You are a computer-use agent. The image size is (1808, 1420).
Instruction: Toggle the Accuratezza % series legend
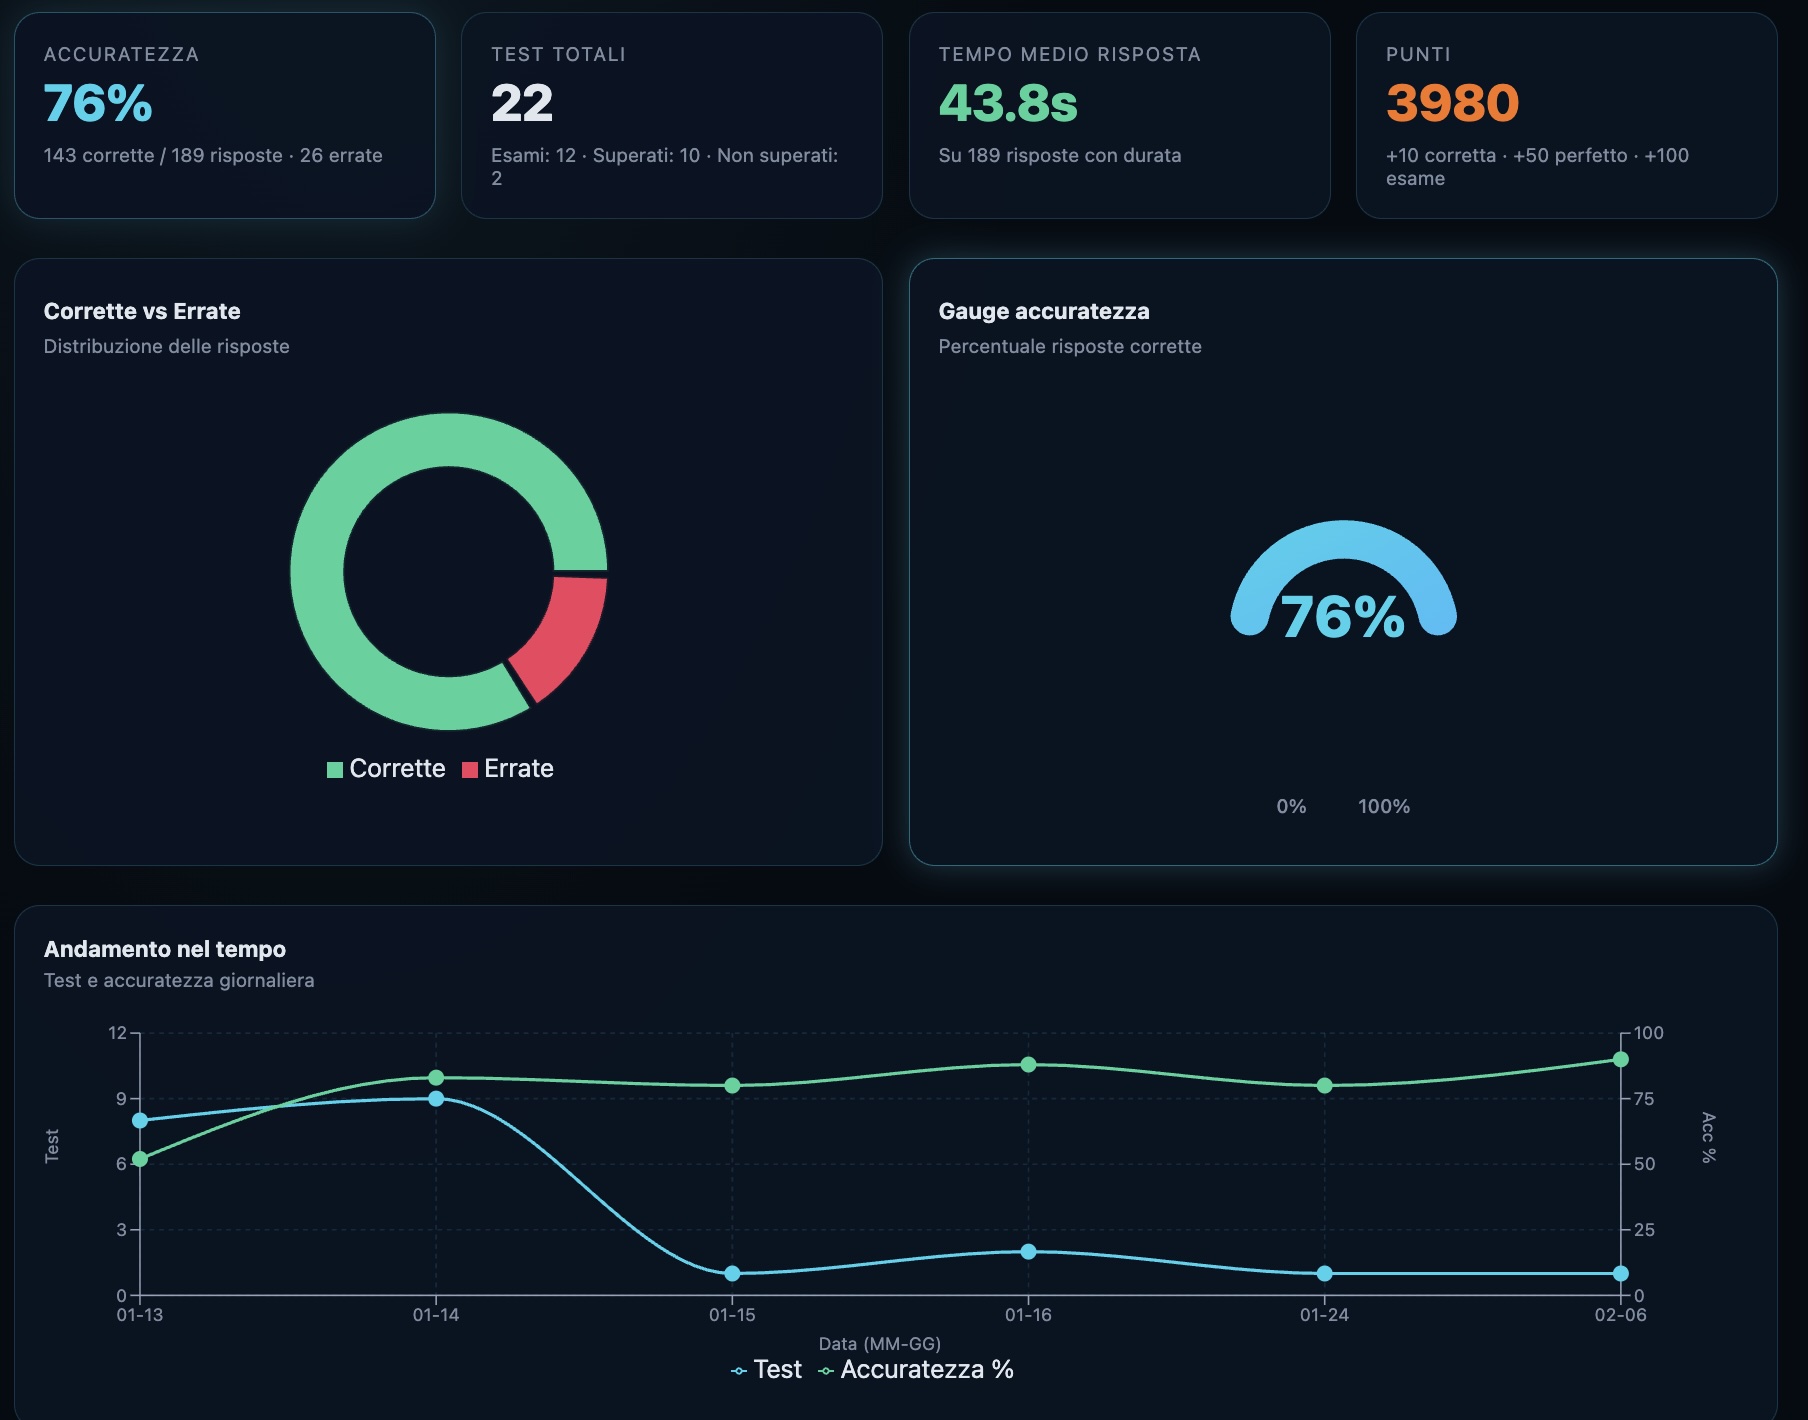916,1370
